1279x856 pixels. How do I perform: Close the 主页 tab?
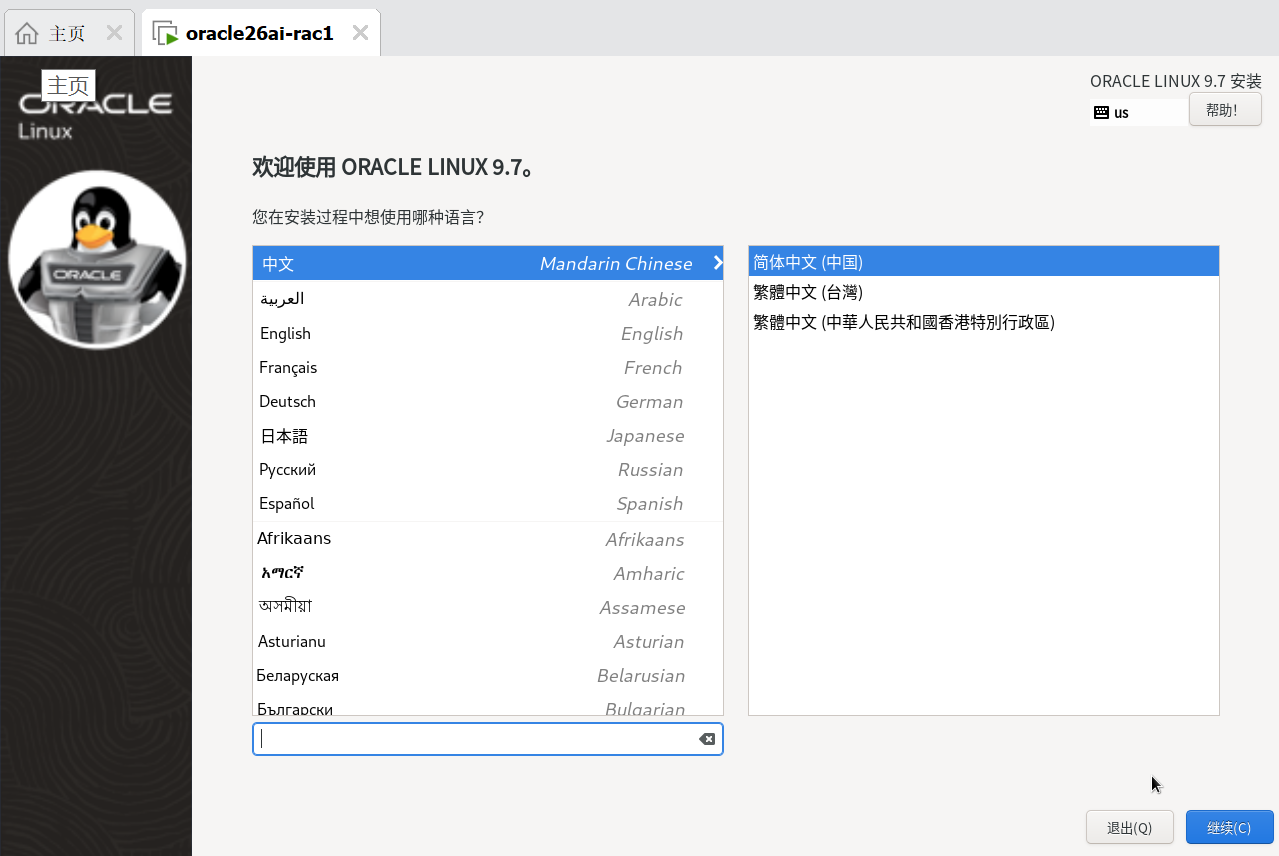(114, 33)
